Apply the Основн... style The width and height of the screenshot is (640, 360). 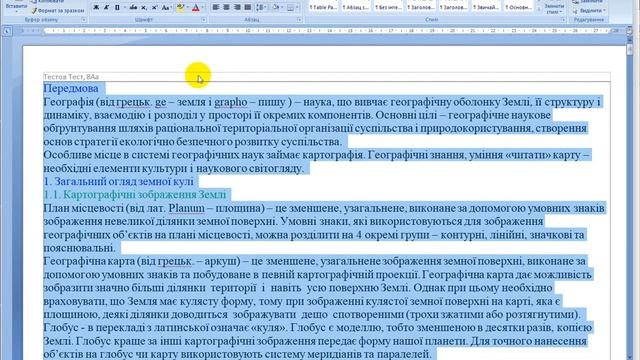(x=518, y=6)
